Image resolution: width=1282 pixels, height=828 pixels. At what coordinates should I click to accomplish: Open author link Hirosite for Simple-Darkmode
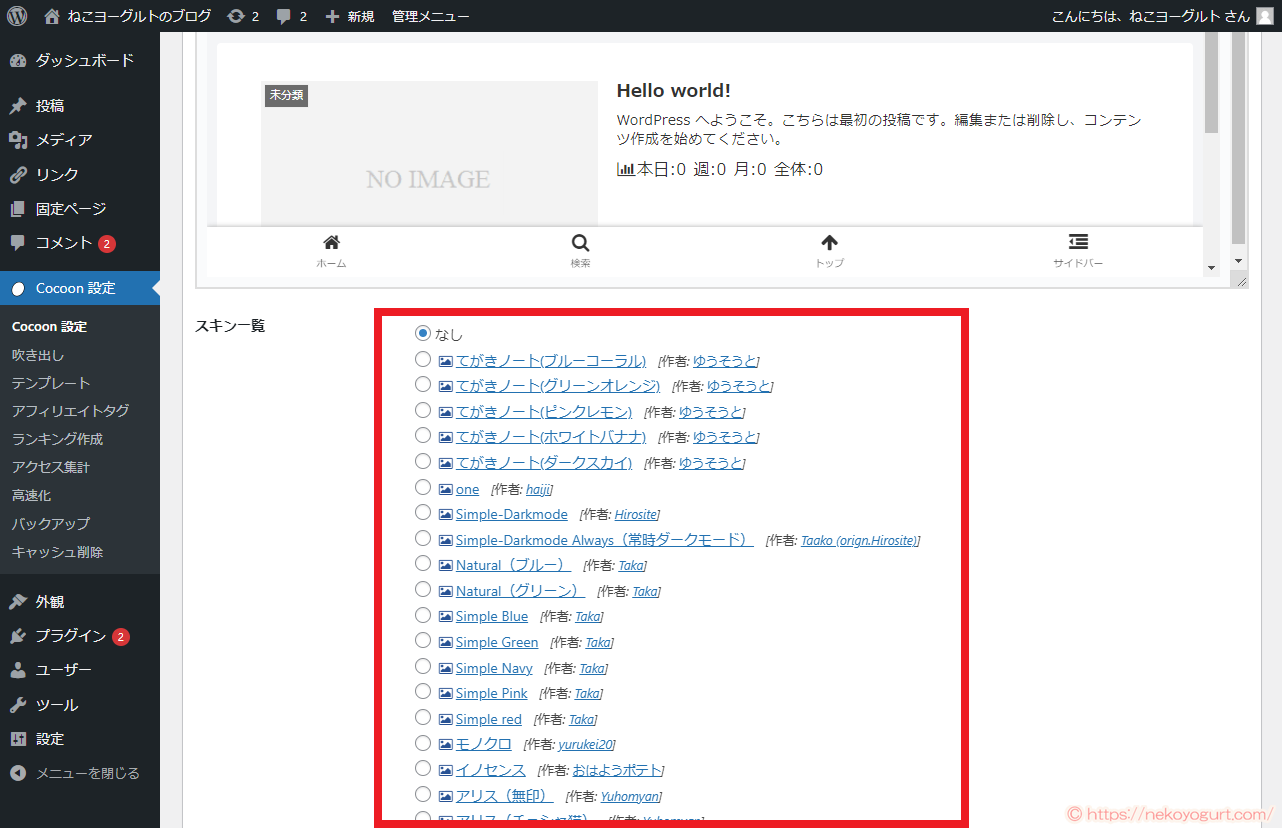(636, 514)
